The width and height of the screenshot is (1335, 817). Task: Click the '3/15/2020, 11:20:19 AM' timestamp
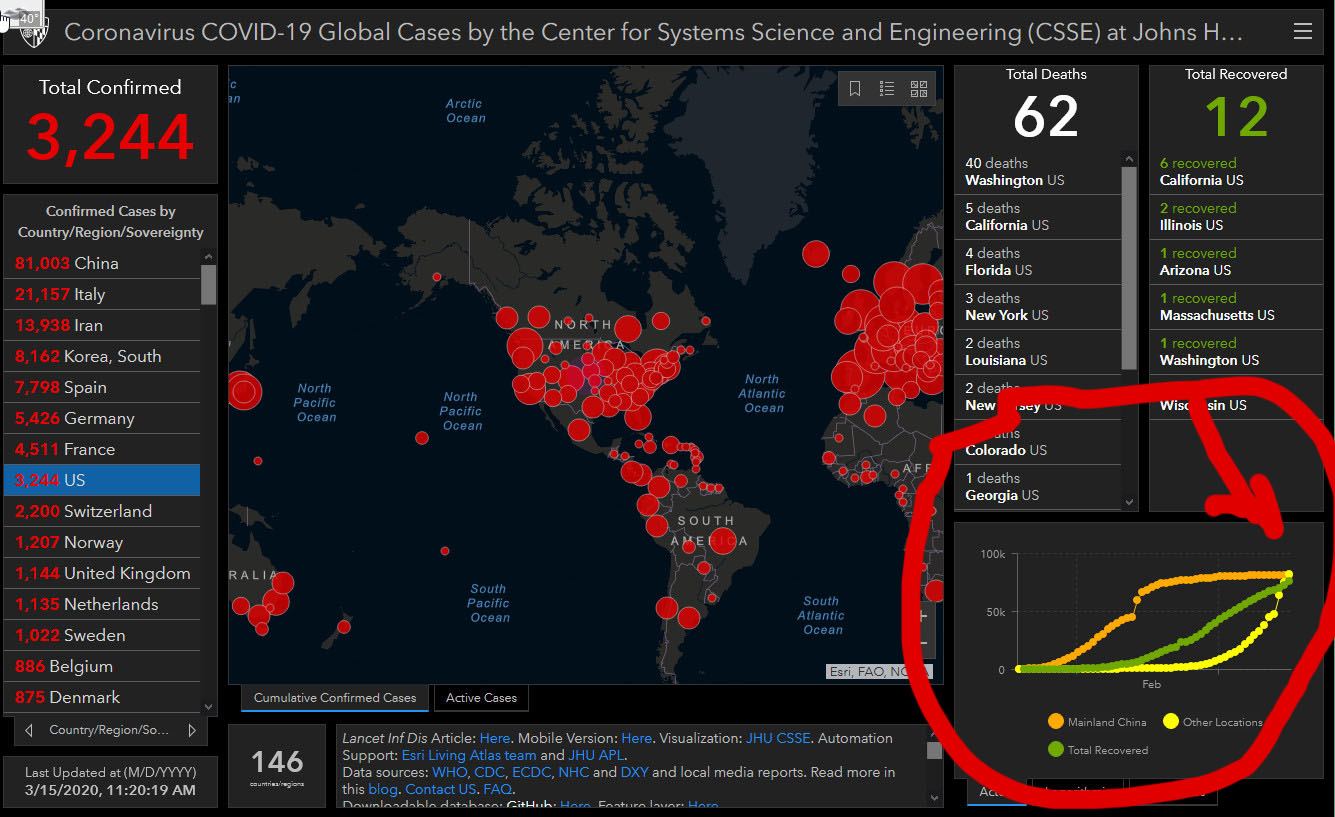click(110, 791)
